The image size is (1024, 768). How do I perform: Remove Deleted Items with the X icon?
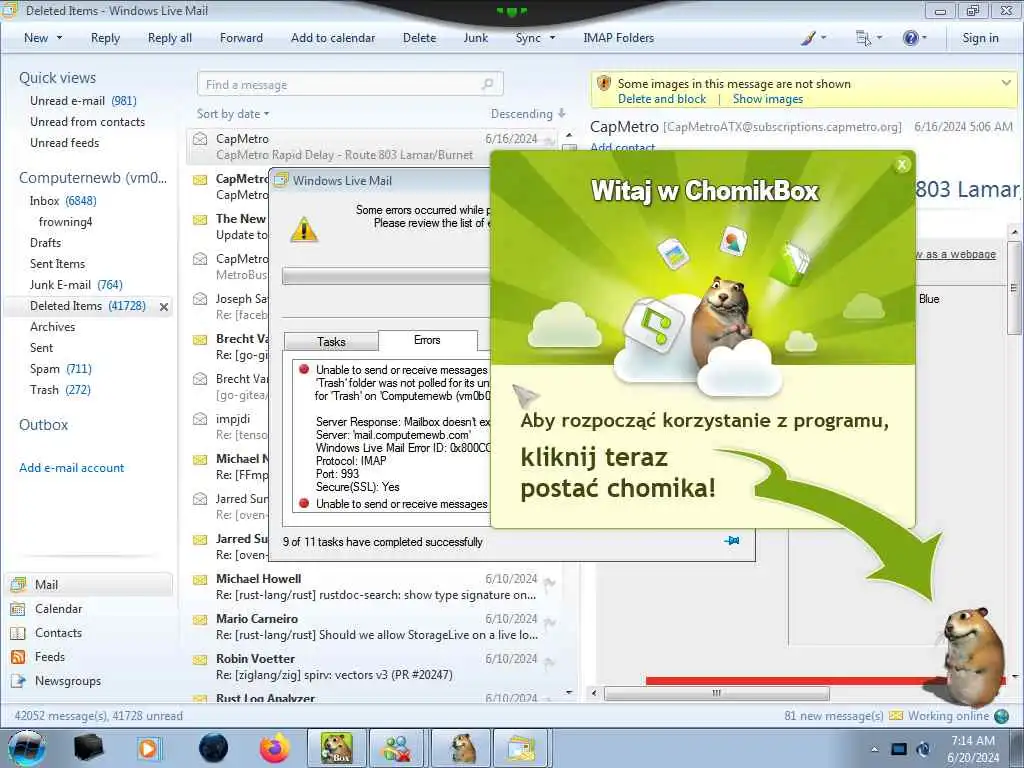point(164,306)
